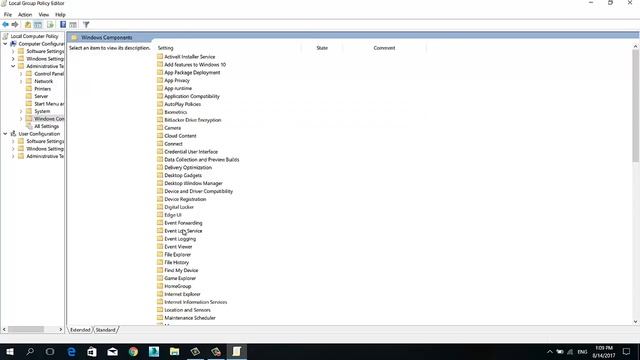
Task: Open the Action menu
Action: point(25,15)
